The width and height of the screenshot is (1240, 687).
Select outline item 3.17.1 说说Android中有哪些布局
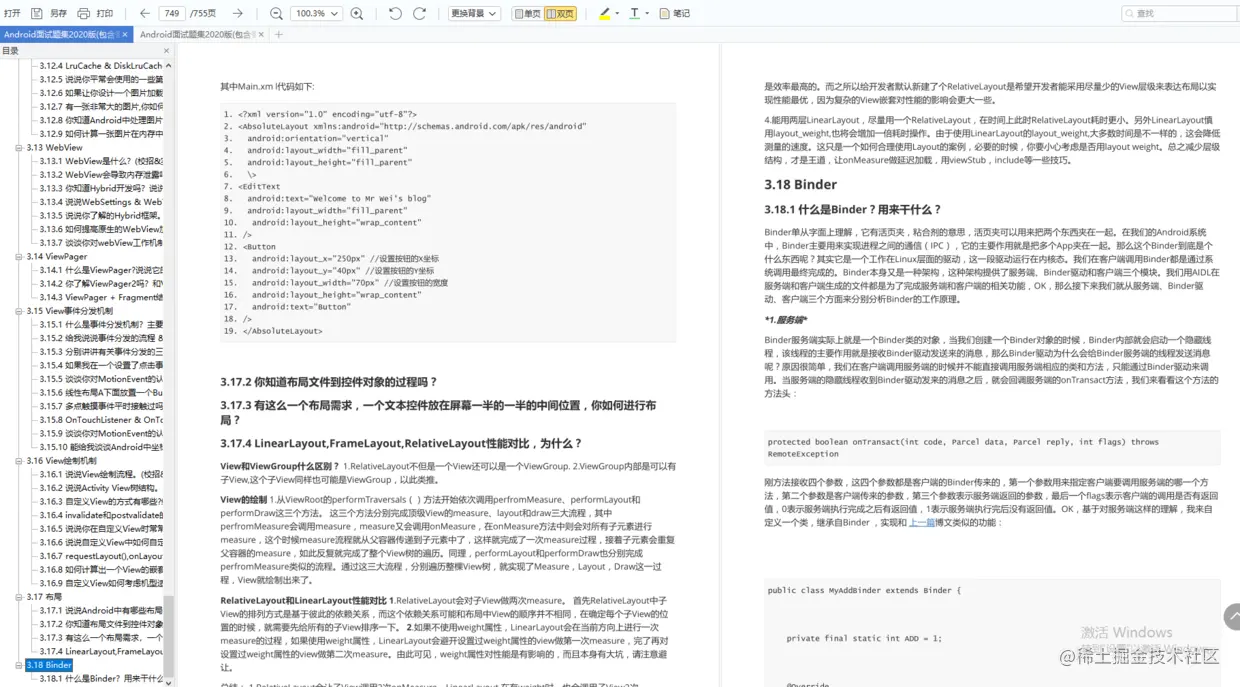click(101, 610)
